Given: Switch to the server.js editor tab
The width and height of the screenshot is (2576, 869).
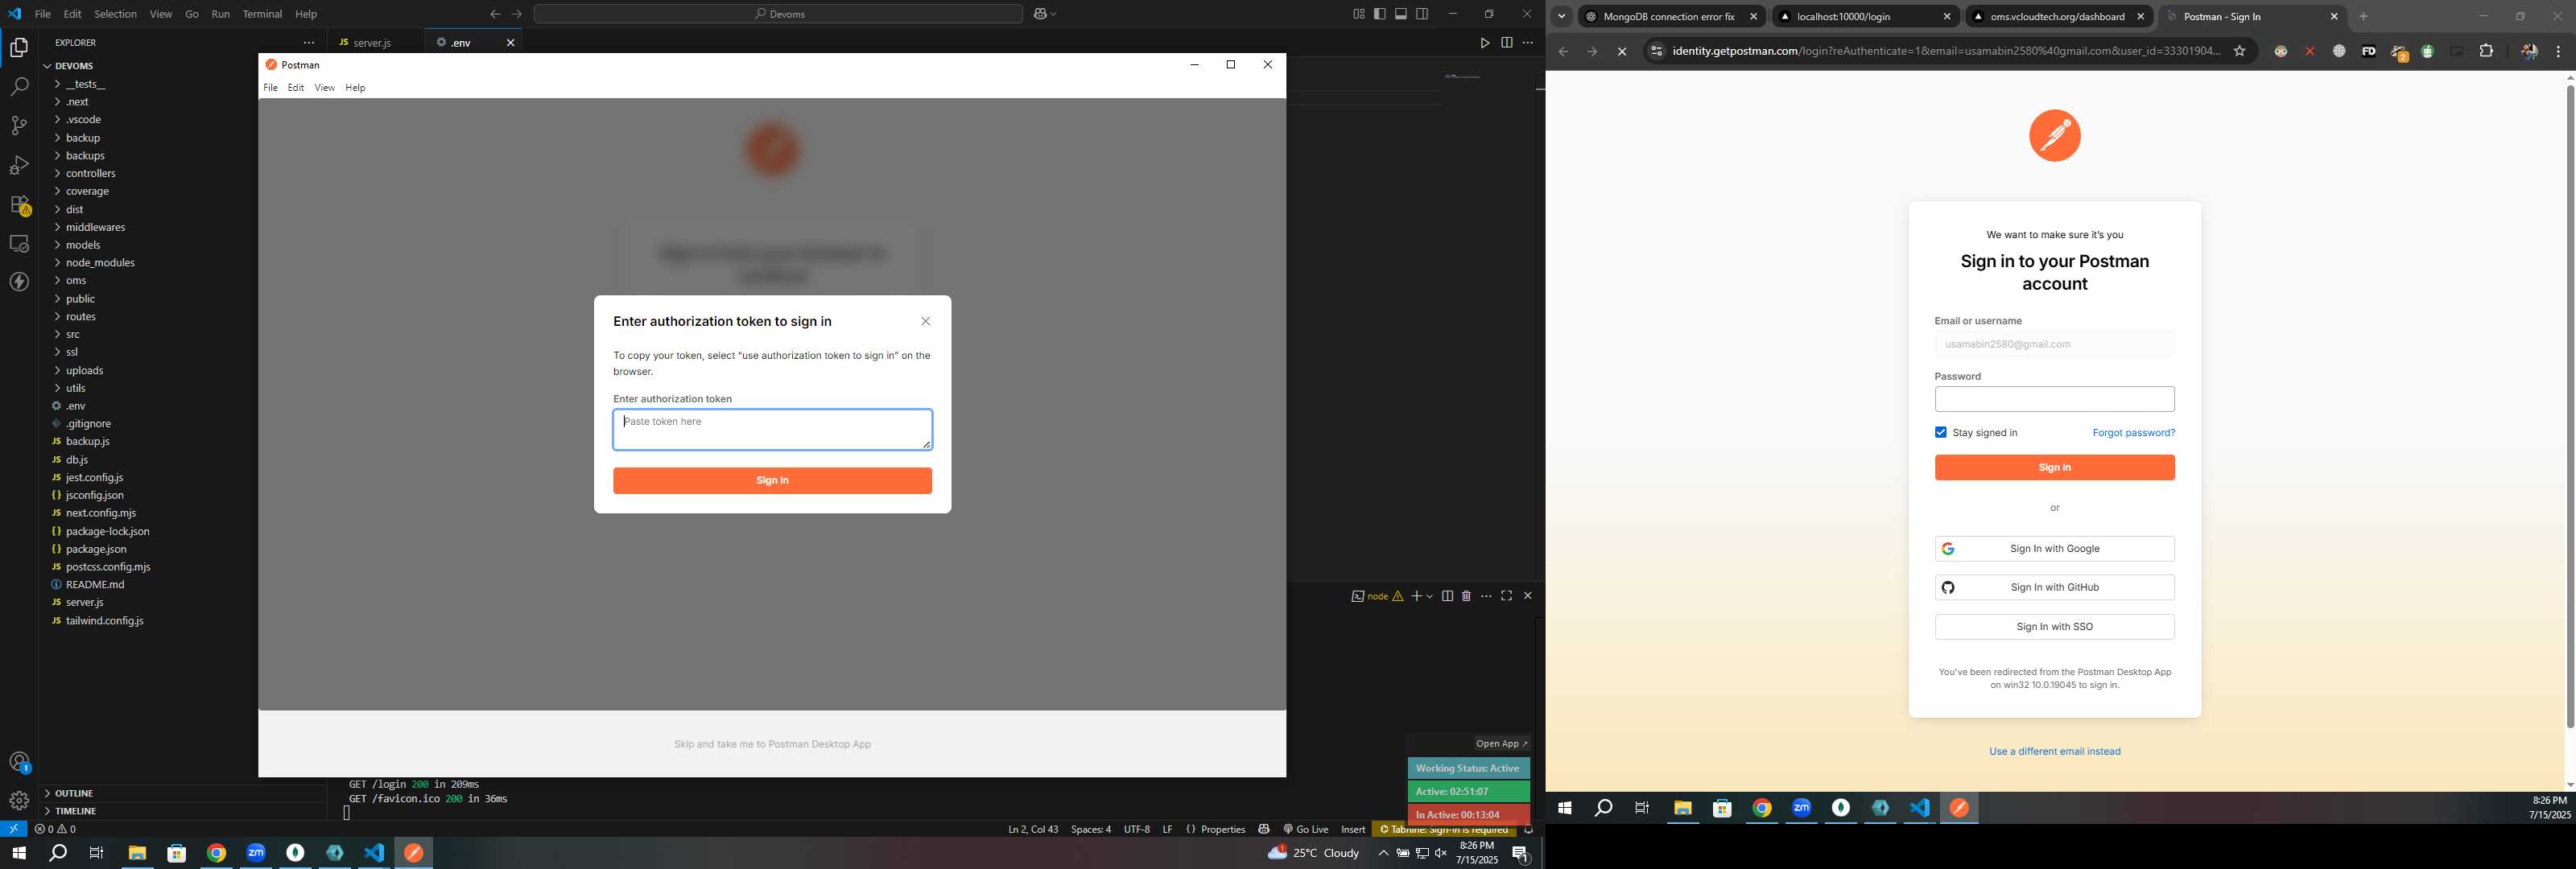Looking at the screenshot, I should (x=374, y=43).
